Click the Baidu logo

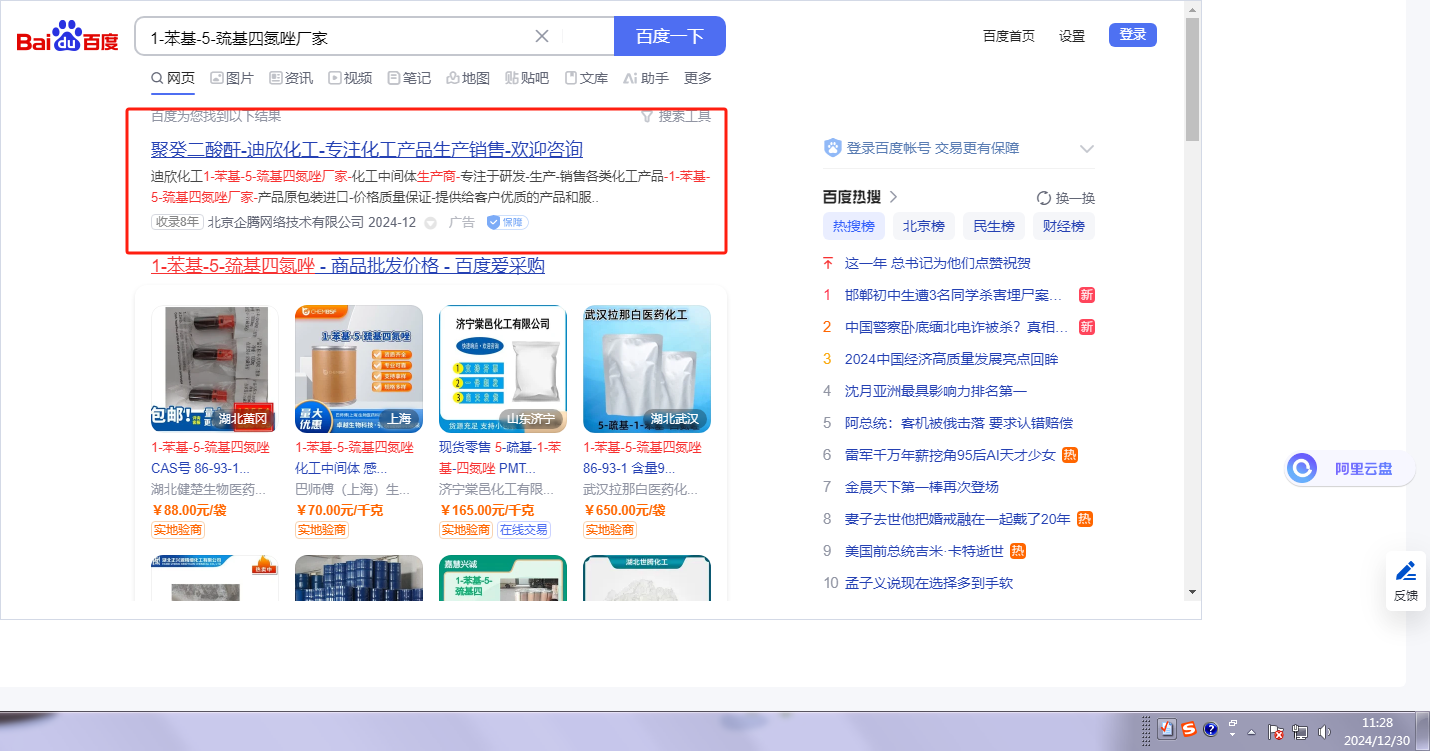(x=67, y=37)
